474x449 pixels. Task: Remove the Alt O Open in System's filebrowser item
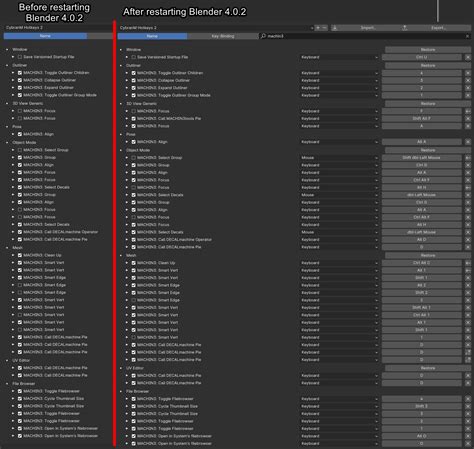(x=468, y=436)
